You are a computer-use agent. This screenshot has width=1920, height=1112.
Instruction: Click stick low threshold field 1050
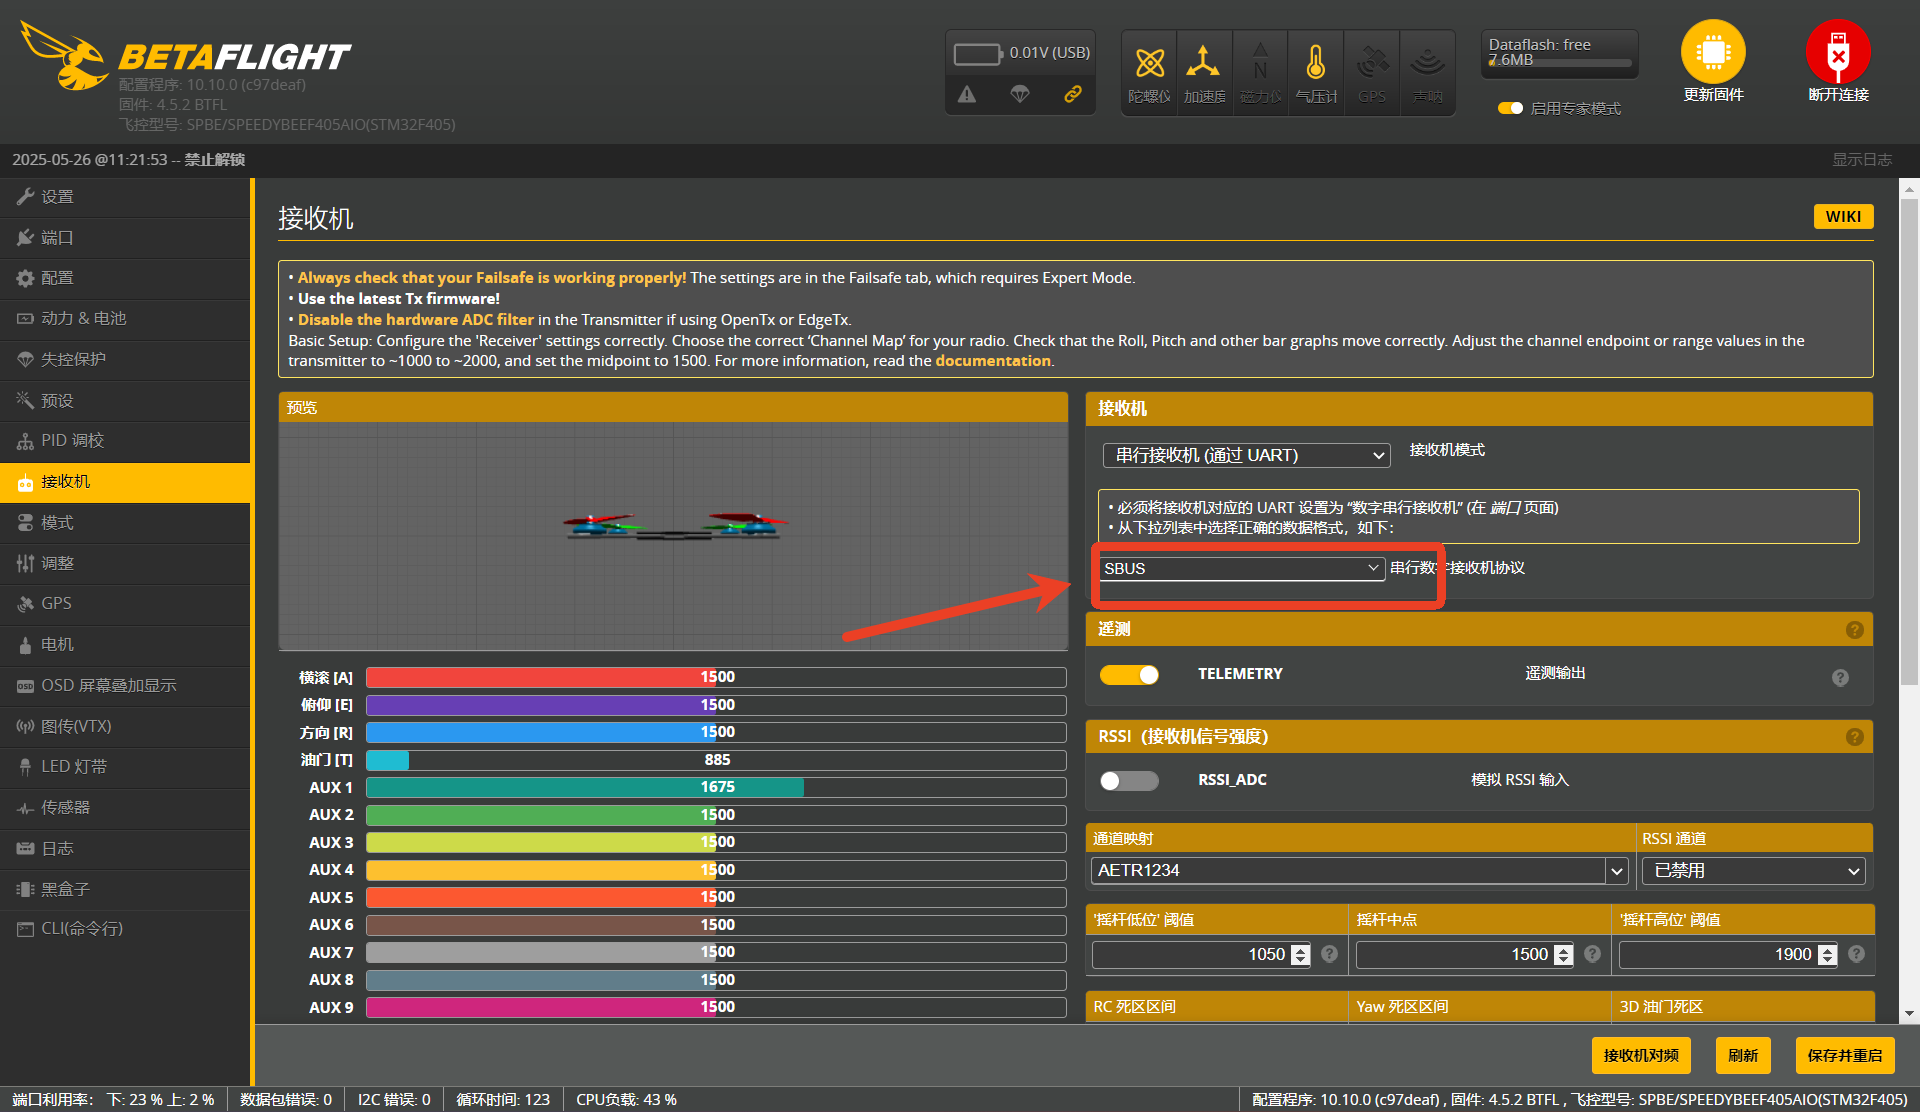coord(1200,955)
